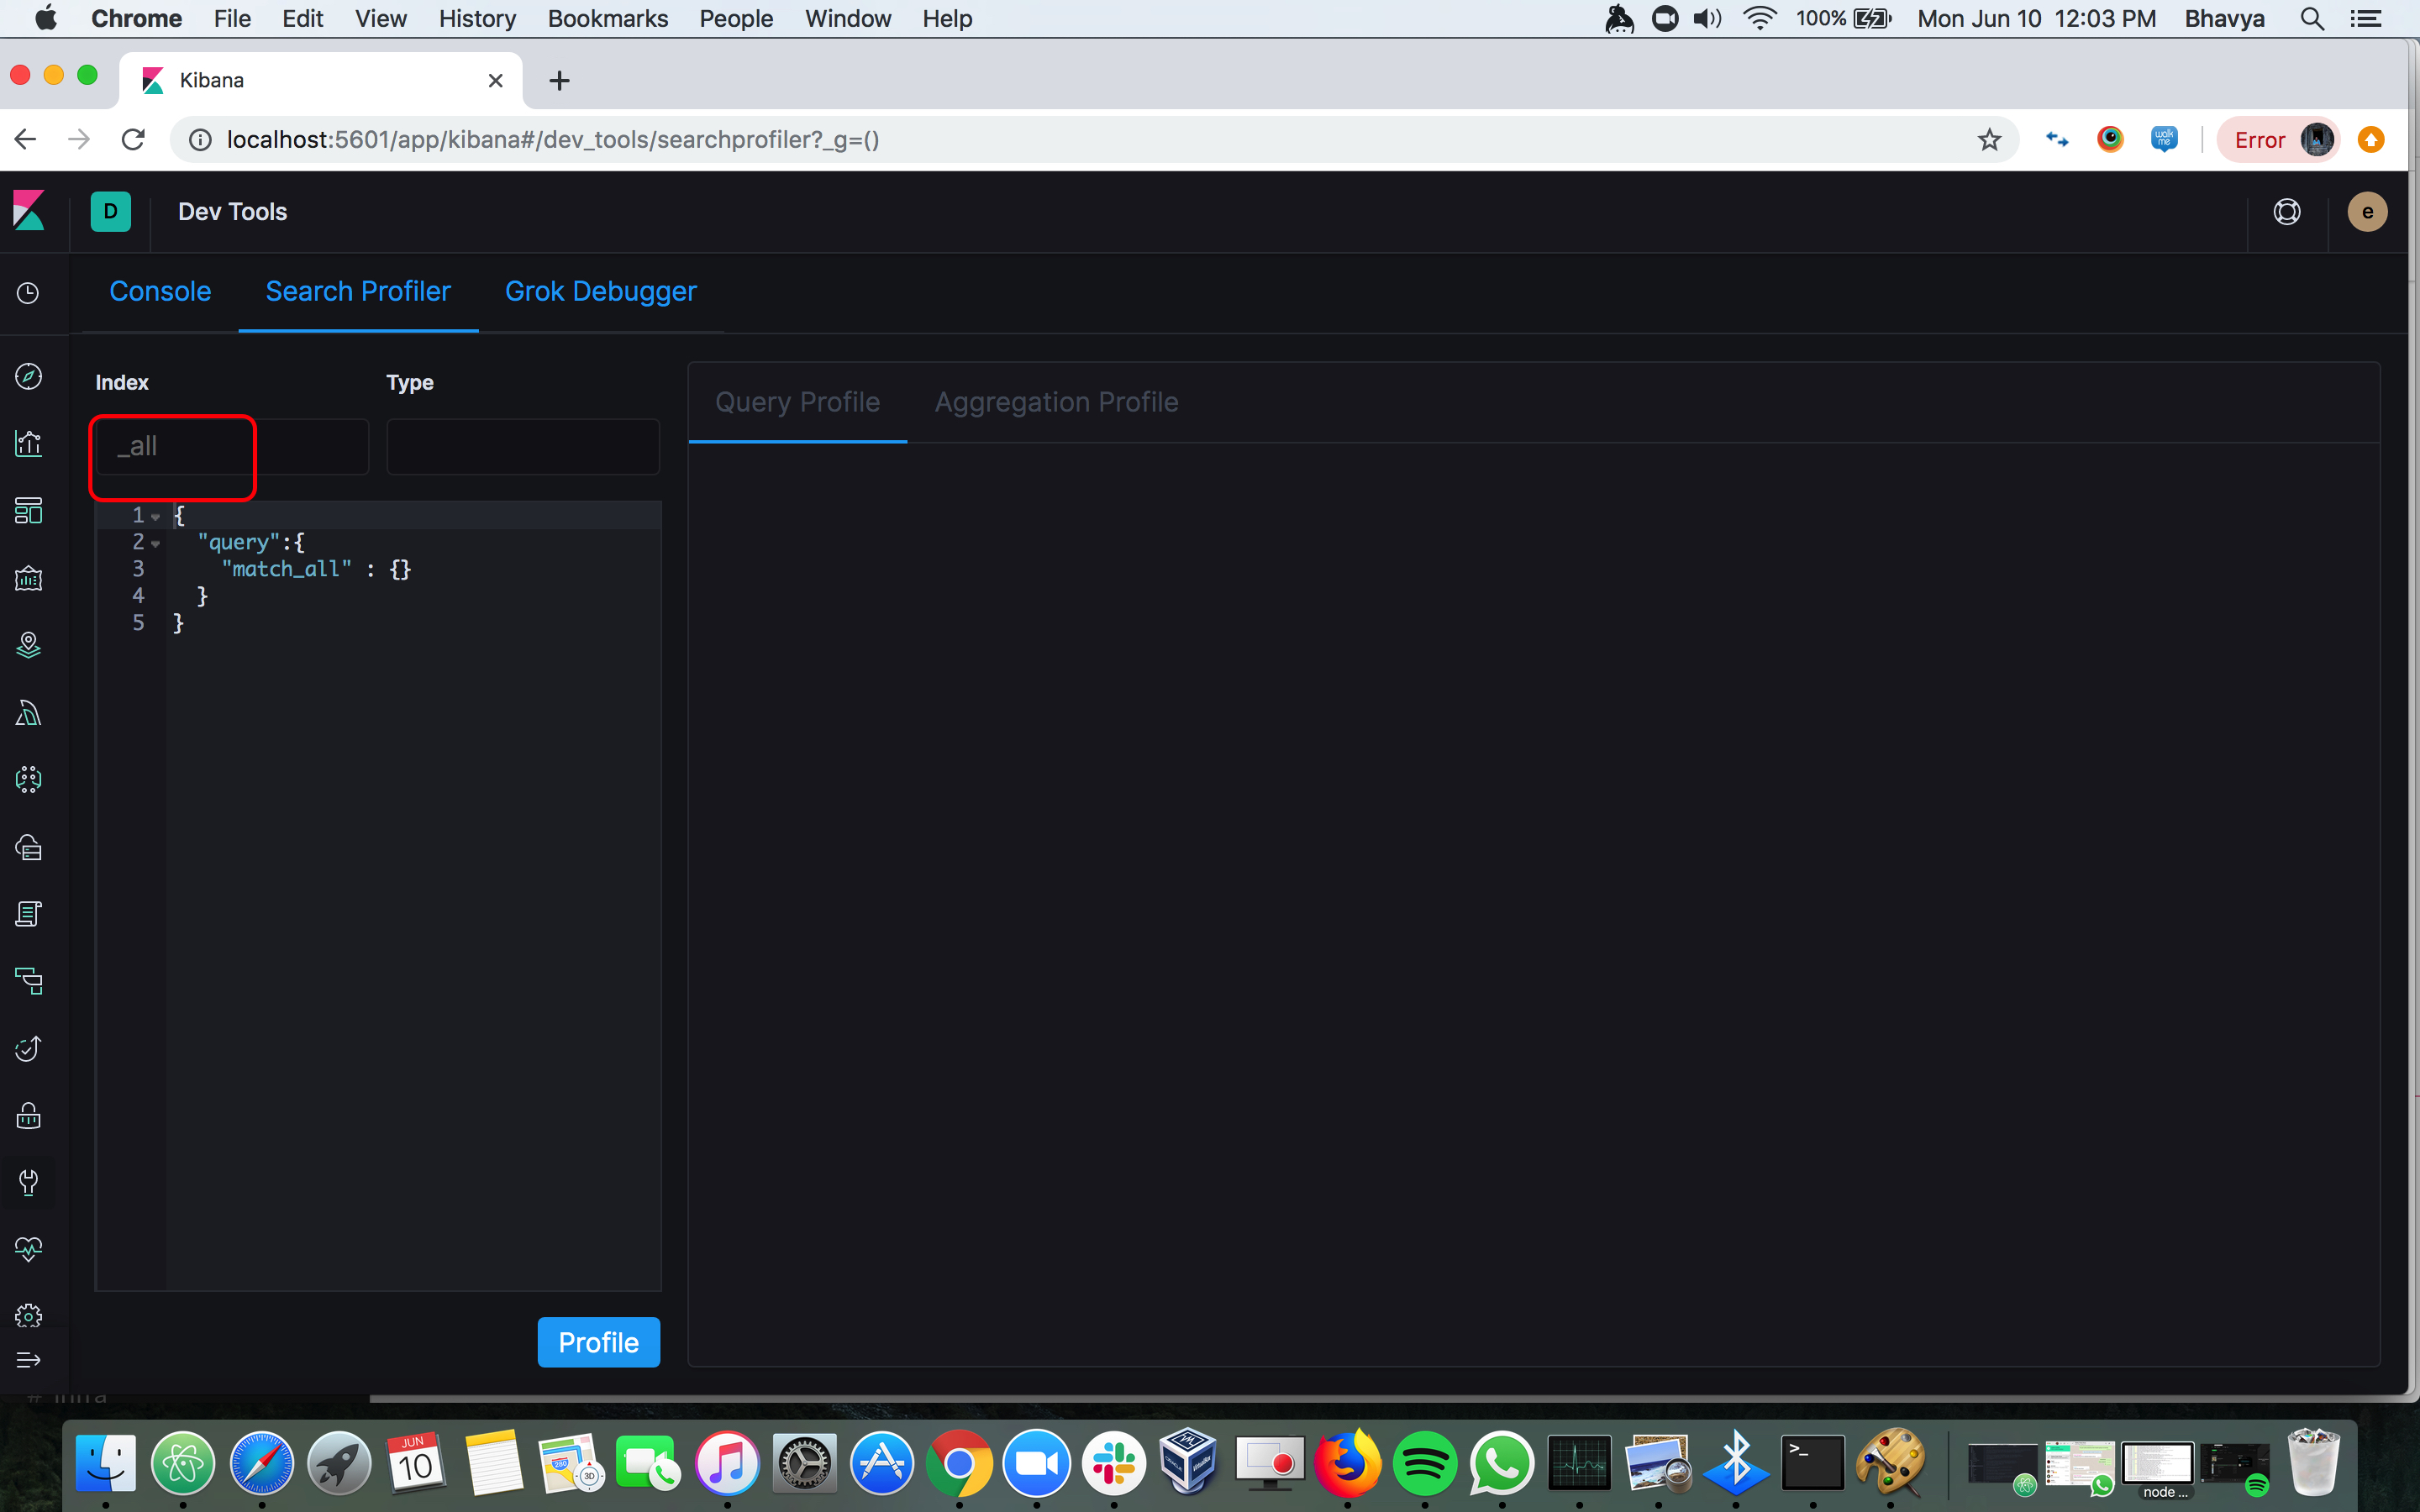
Task: Click the Profile button
Action: (x=598, y=1342)
